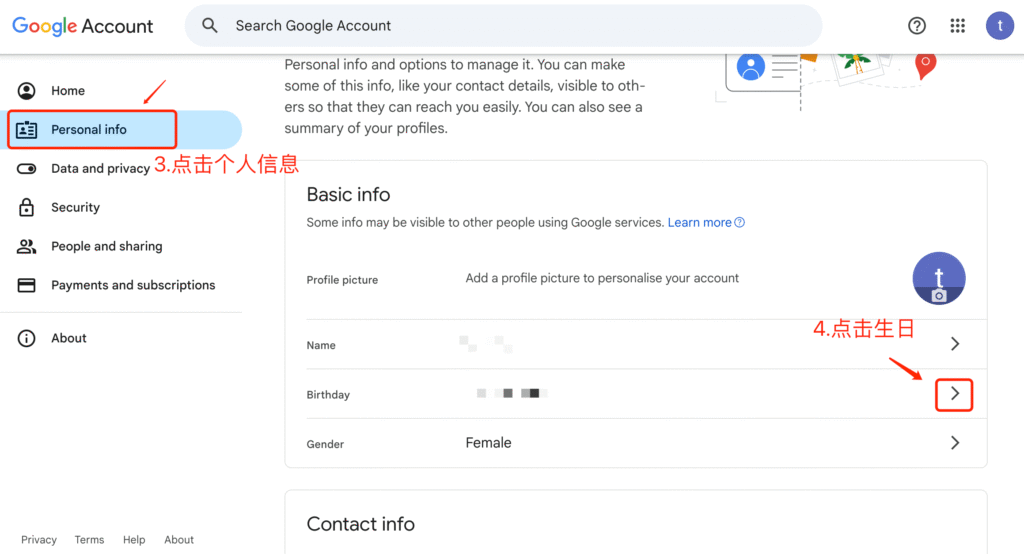Select Personal info in sidebar

pyautogui.click(x=89, y=129)
